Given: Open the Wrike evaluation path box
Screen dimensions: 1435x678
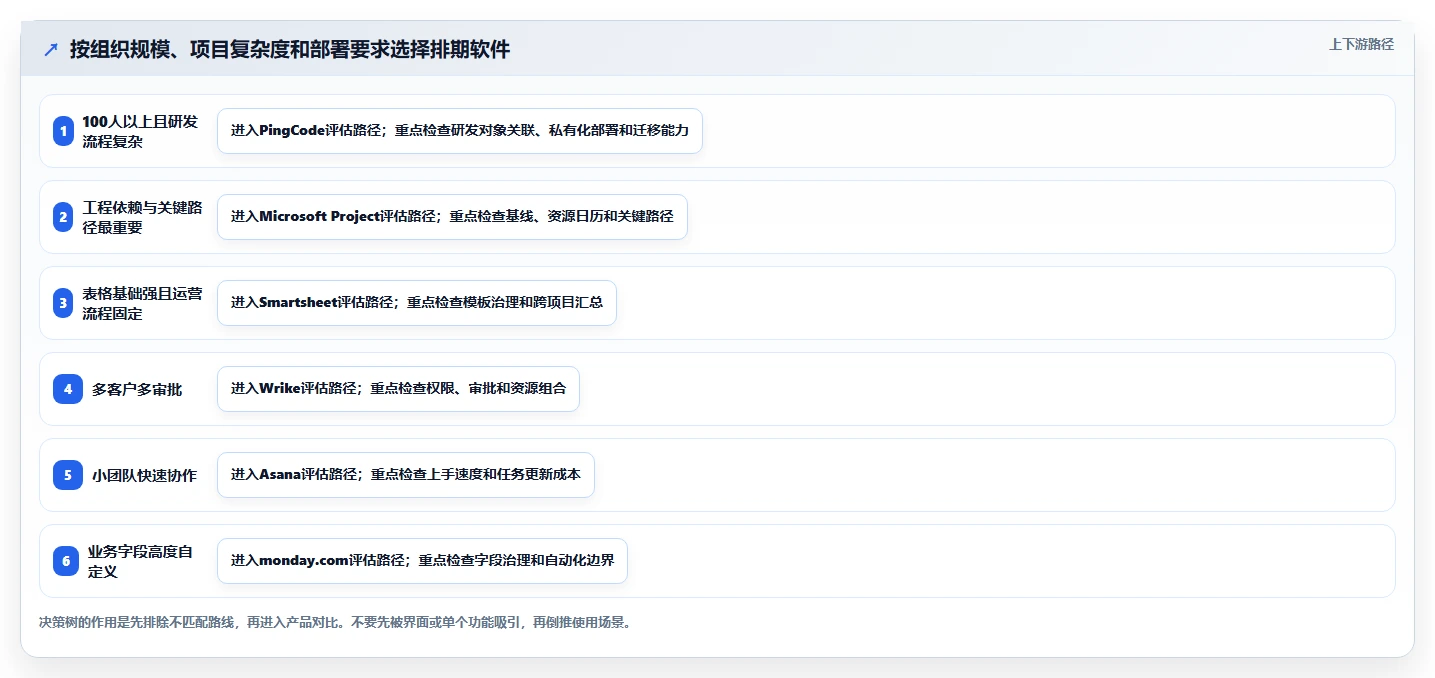Looking at the screenshot, I should [x=398, y=389].
